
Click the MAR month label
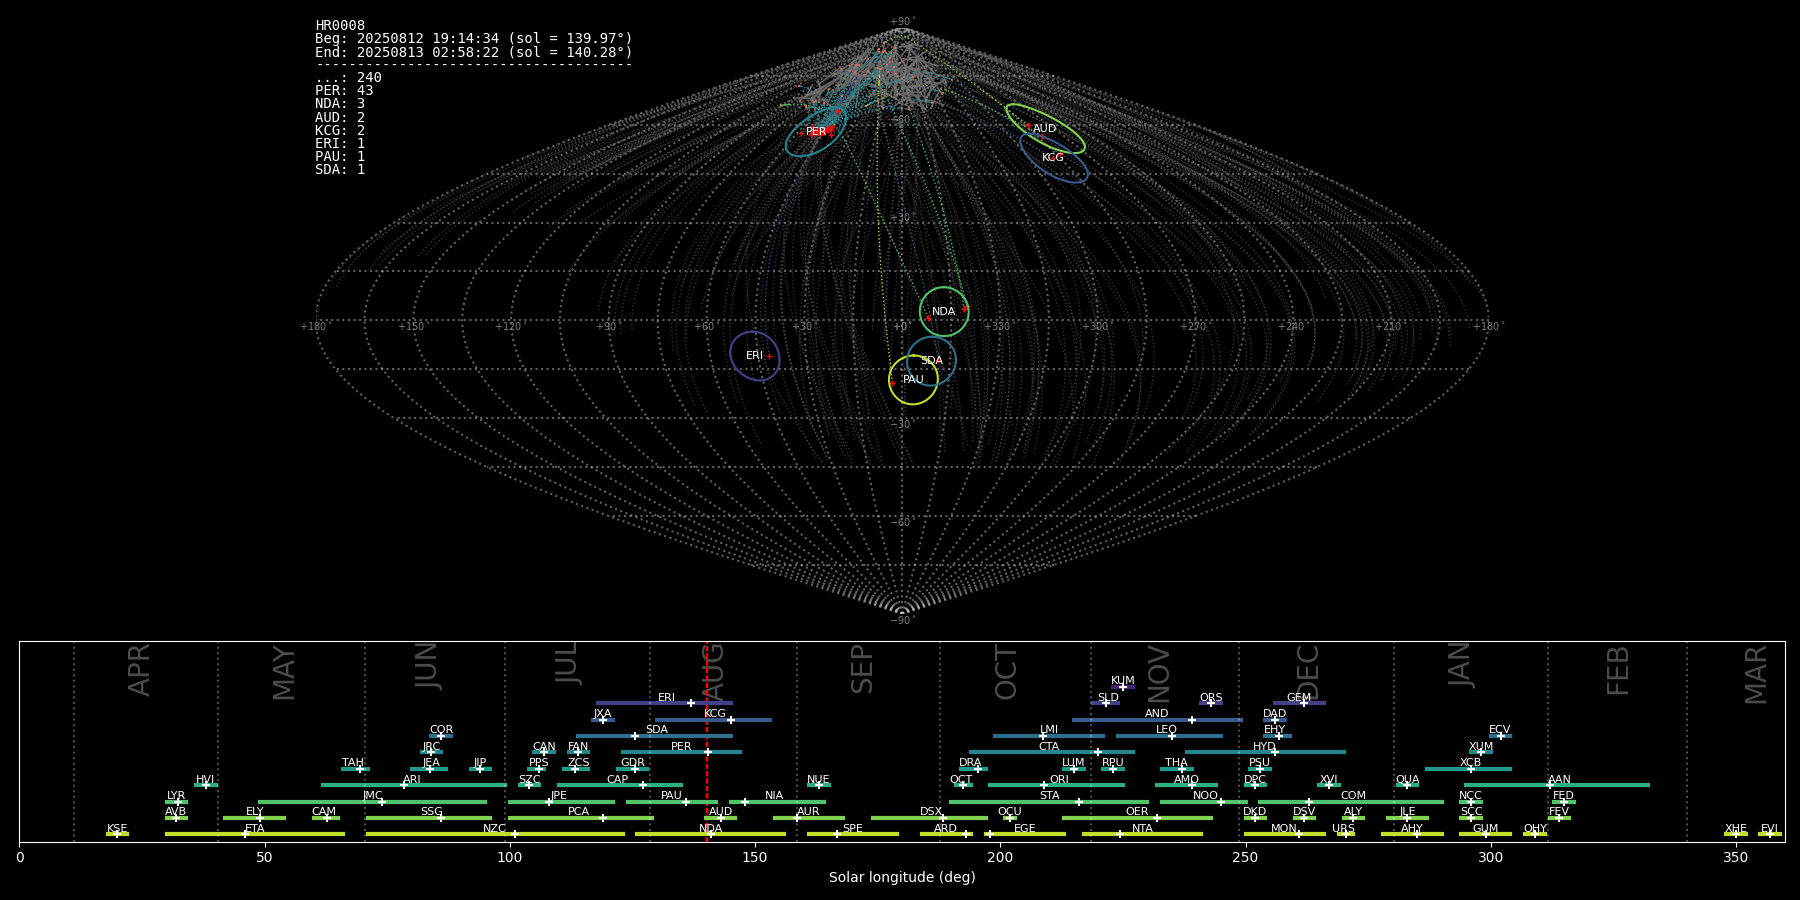pyautogui.click(x=1756, y=674)
